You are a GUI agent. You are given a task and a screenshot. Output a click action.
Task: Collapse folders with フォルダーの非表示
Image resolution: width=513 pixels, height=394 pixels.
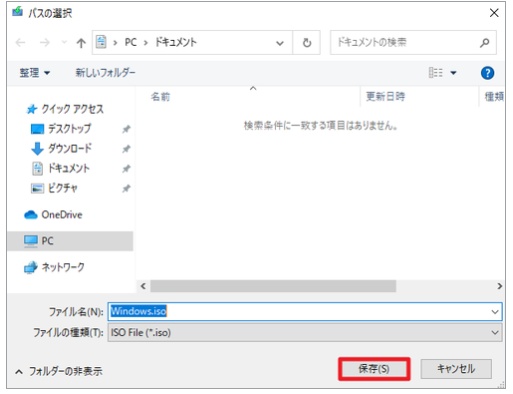click(x=59, y=371)
